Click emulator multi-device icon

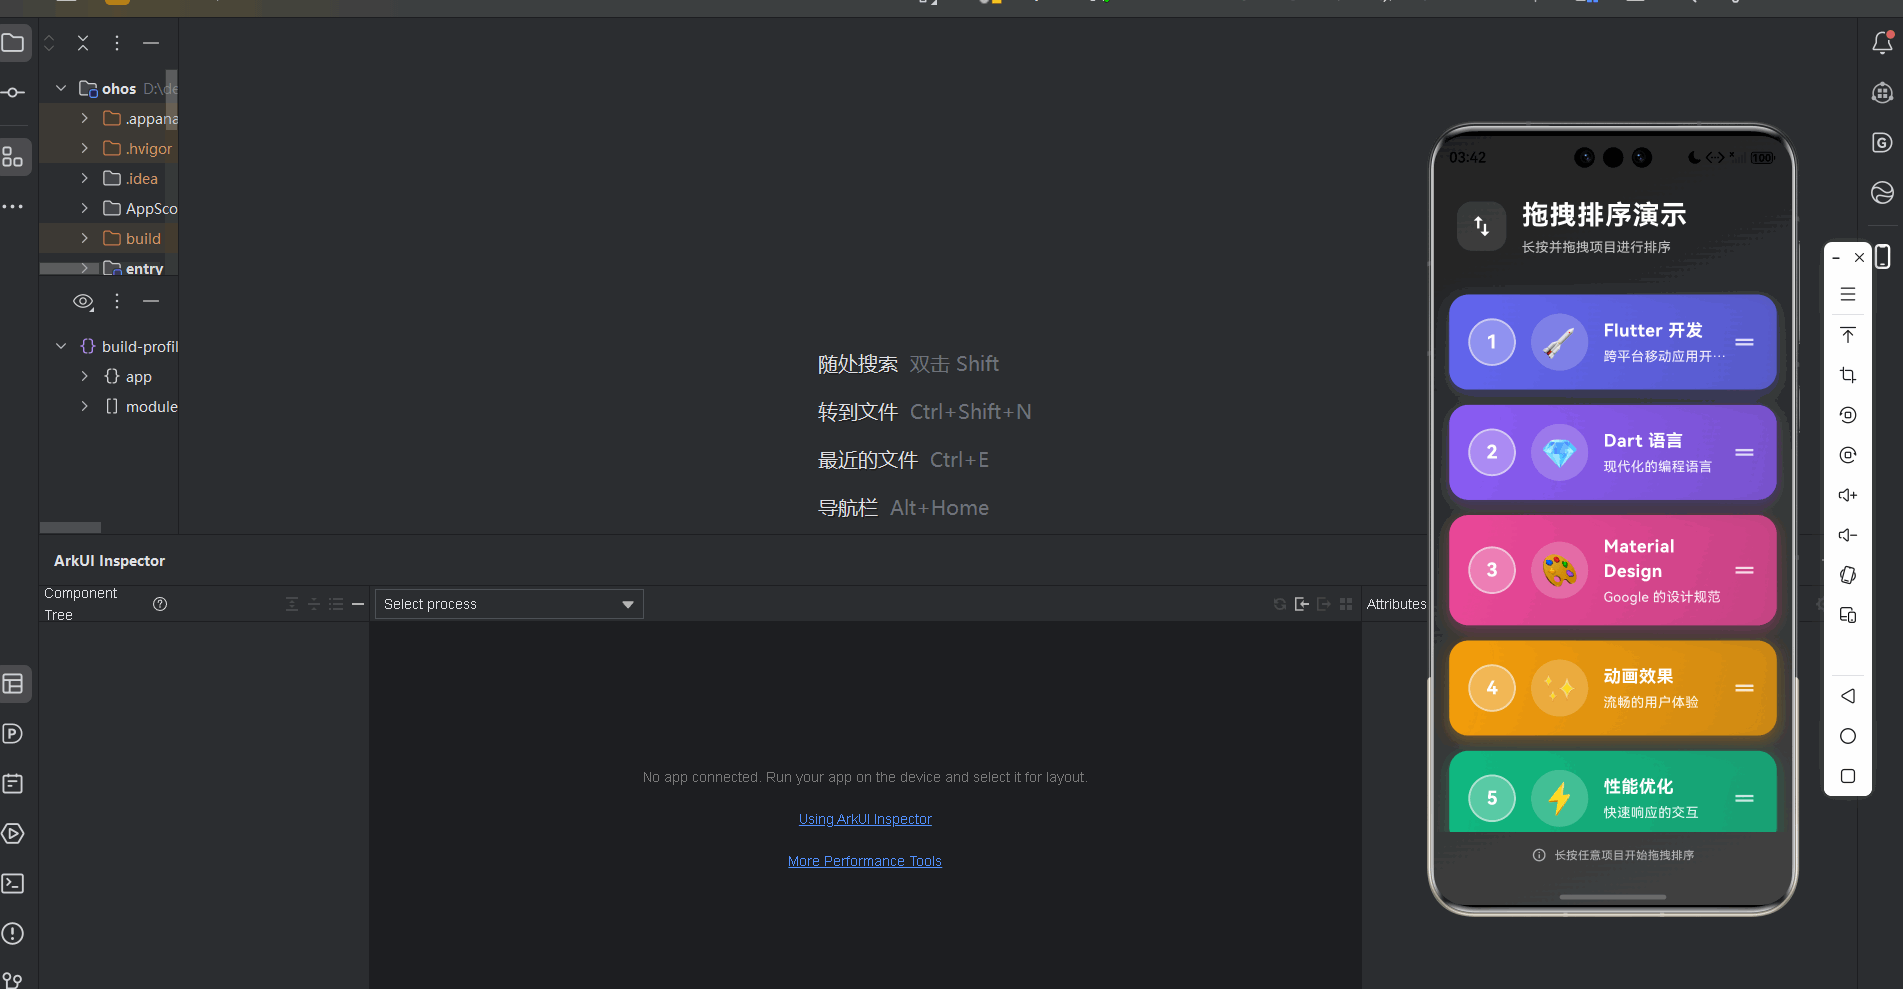coord(1848,615)
